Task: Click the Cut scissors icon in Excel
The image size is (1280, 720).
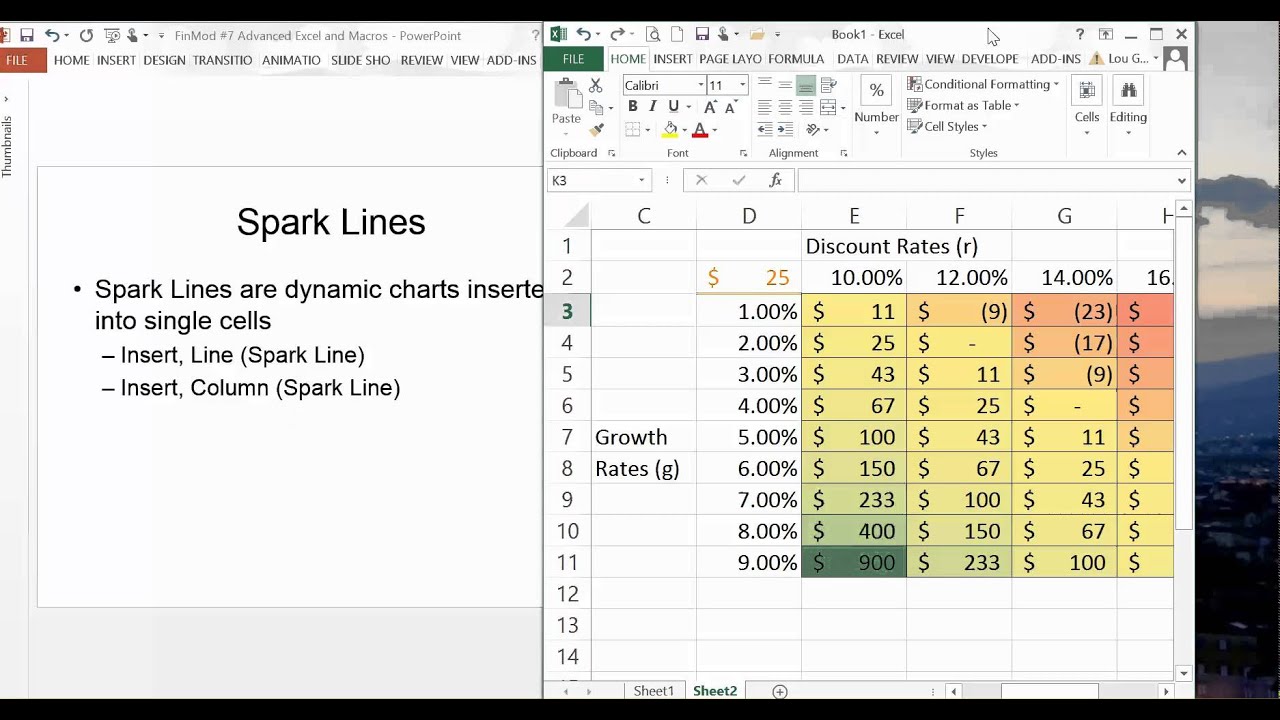Action: (x=596, y=86)
